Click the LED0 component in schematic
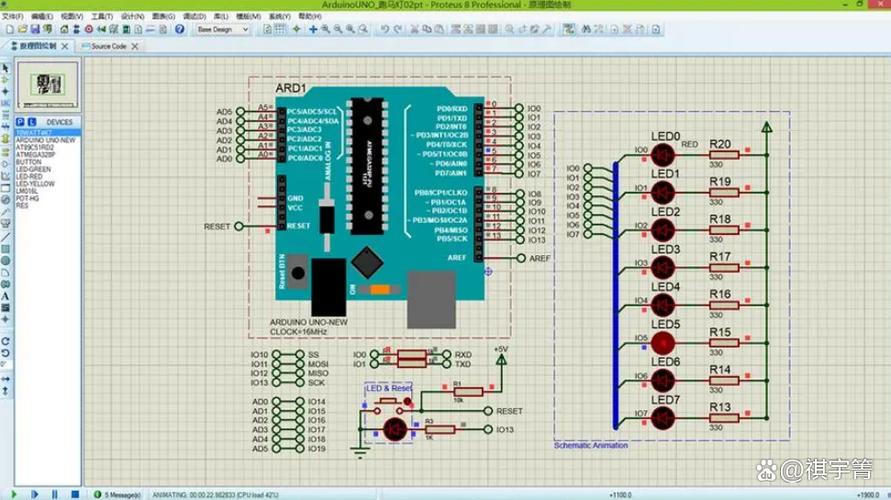 663,155
